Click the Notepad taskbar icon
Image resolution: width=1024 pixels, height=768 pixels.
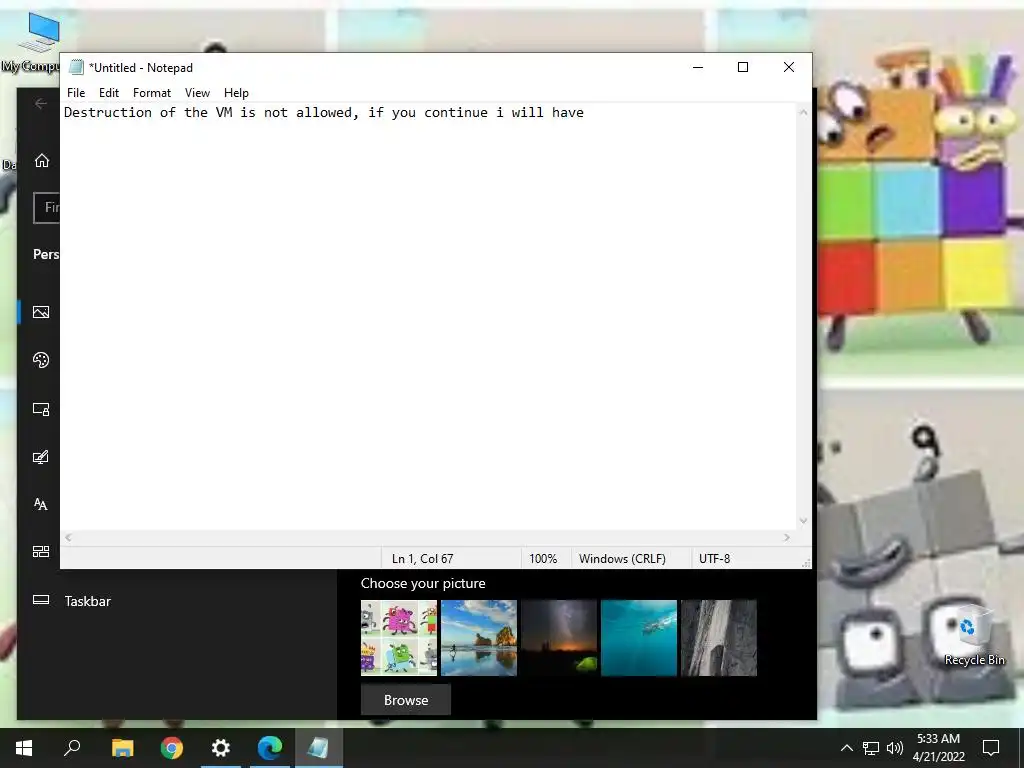click(x=319, y=748)
